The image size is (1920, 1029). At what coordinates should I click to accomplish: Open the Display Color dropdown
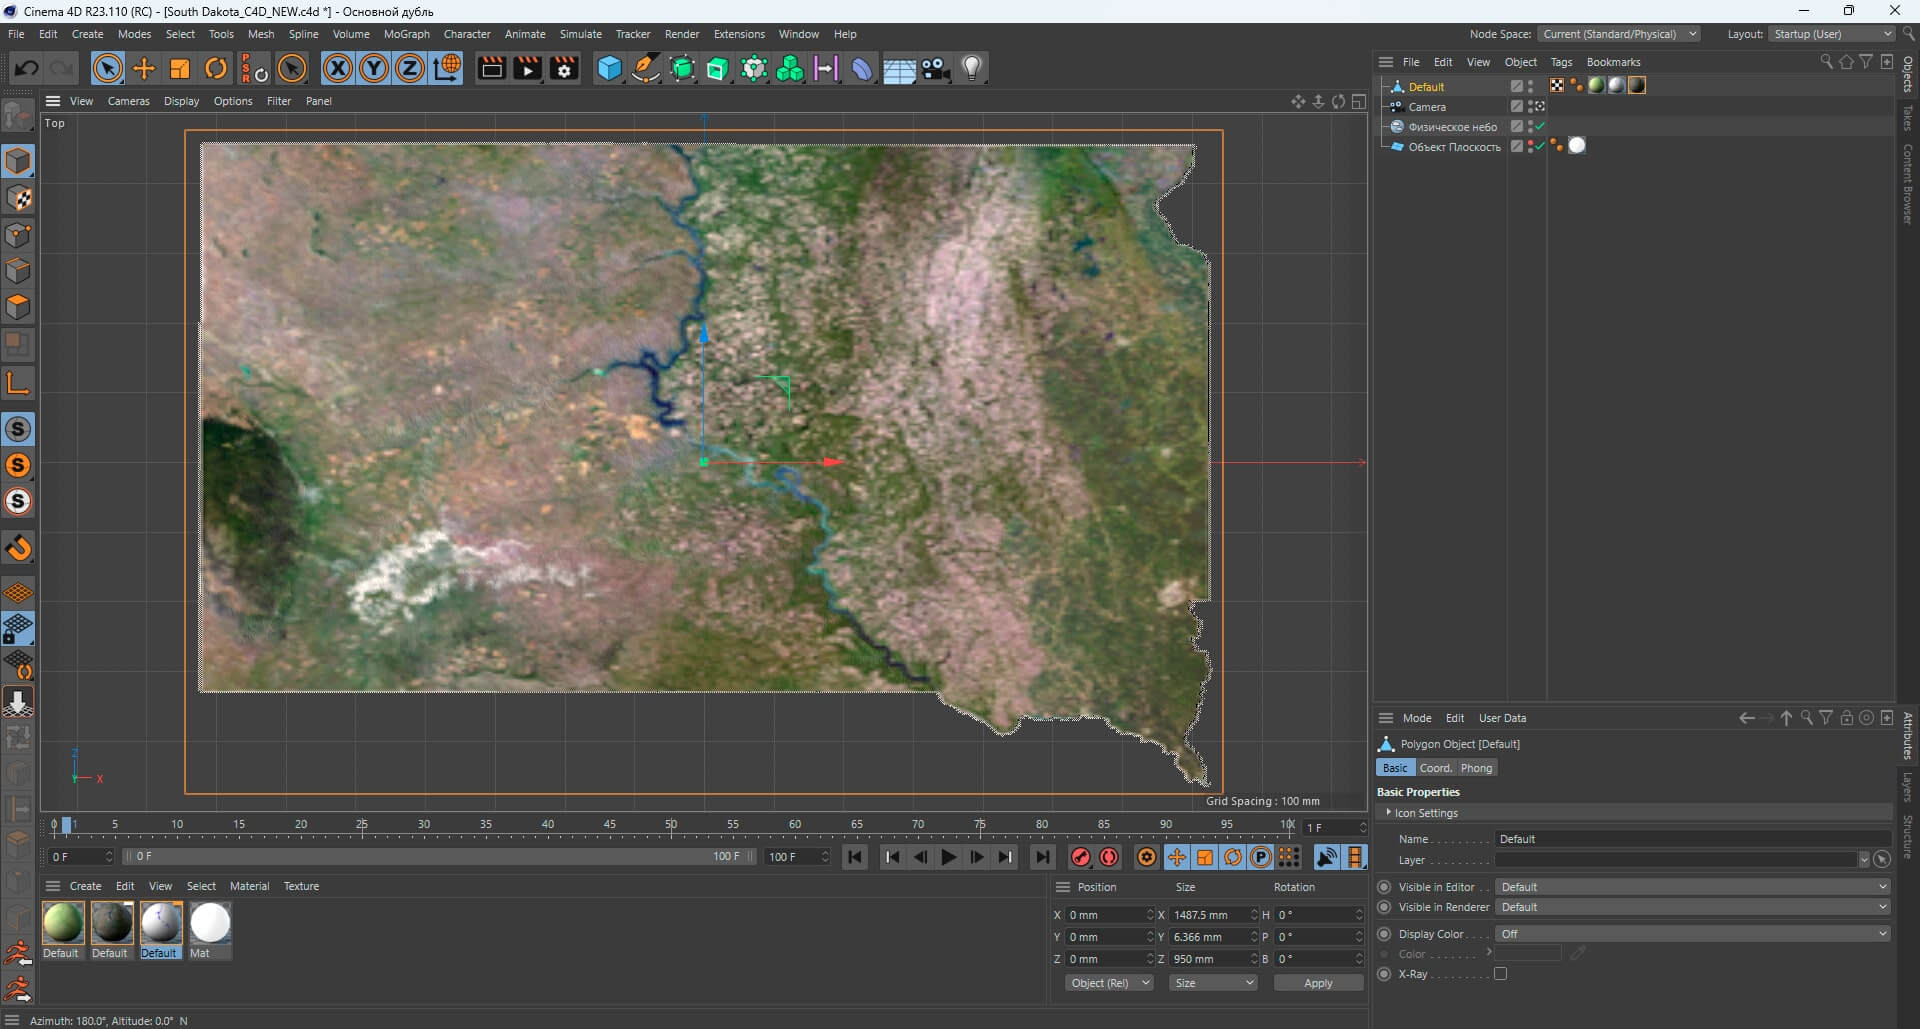[x=1692, y=934]
